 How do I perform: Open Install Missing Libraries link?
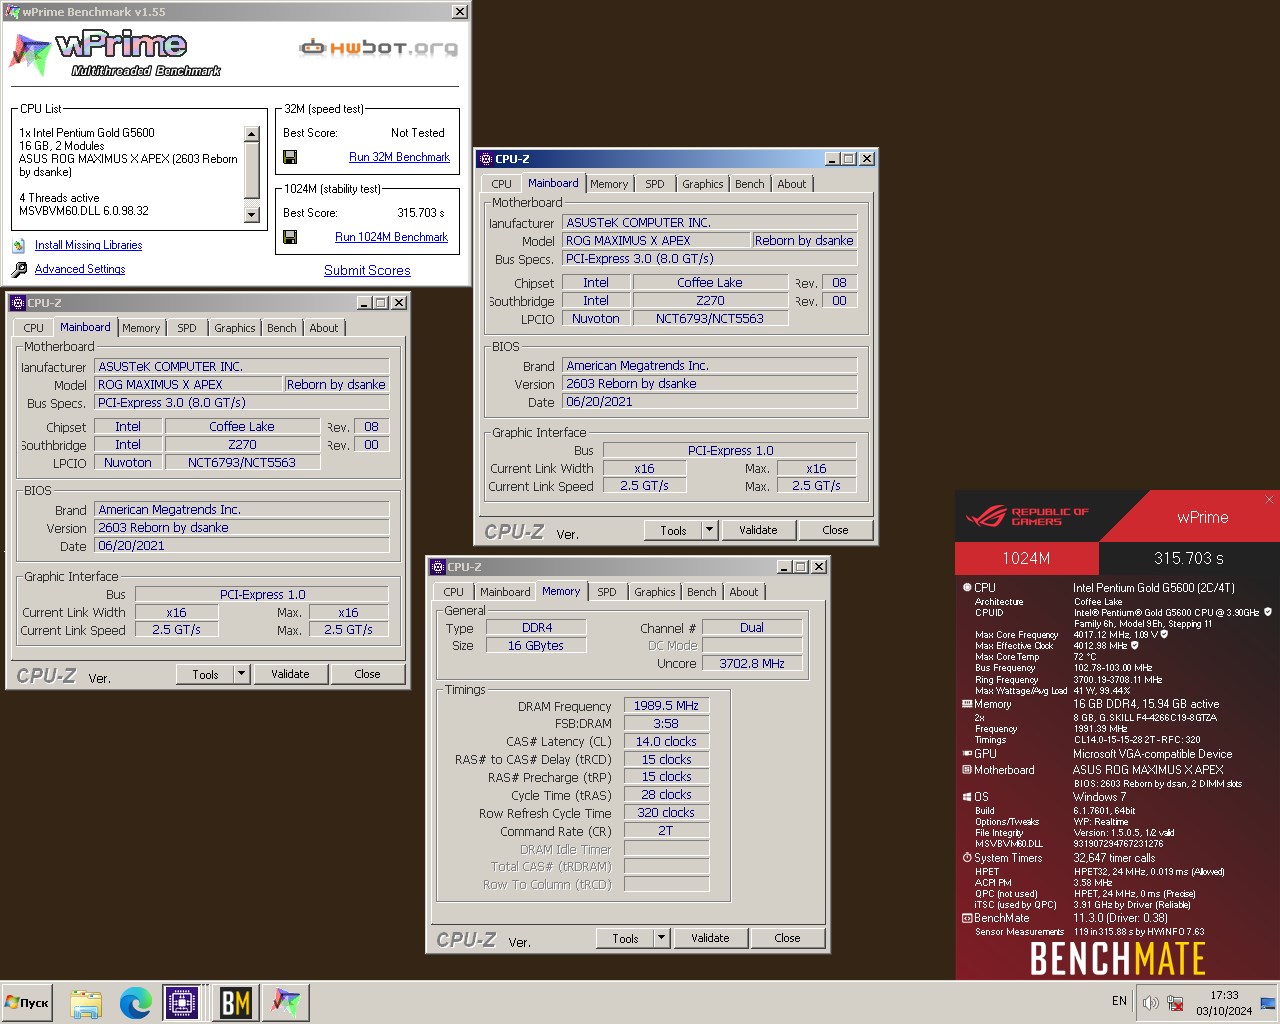pyautogui.click(x=88, y=245)
